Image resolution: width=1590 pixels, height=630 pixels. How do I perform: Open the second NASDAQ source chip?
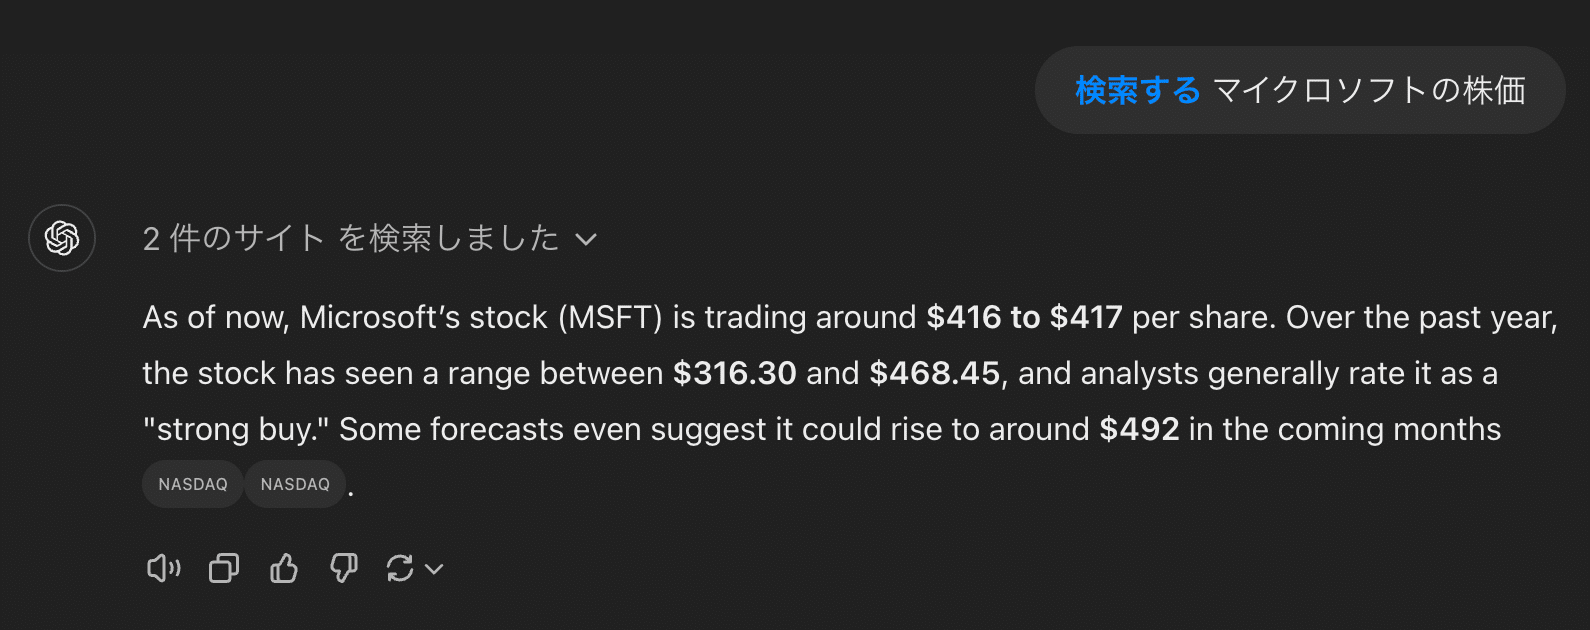pos(295,484)
